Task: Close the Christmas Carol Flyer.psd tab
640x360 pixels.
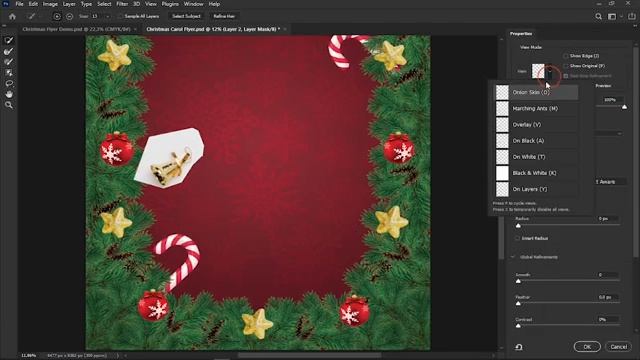Action: pyautogui.click(x=285, y=29)
